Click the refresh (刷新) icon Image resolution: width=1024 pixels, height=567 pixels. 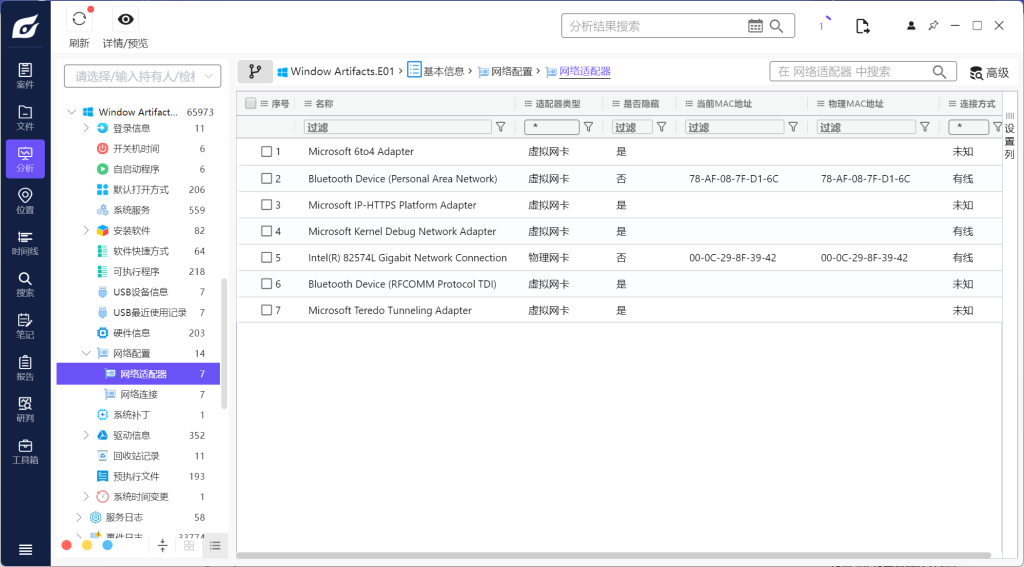click(79, 20)
